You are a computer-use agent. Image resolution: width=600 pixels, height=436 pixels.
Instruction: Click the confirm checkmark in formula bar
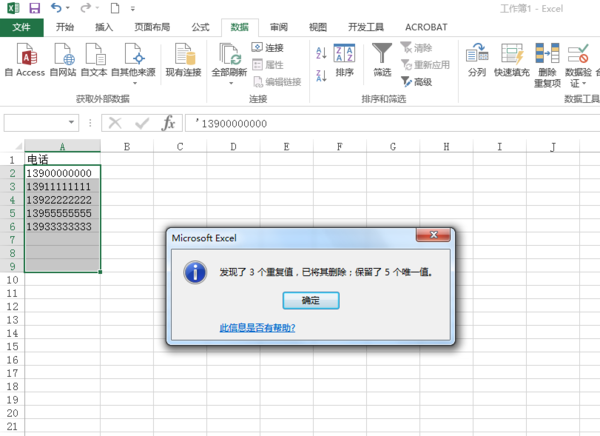pos(142,123)
